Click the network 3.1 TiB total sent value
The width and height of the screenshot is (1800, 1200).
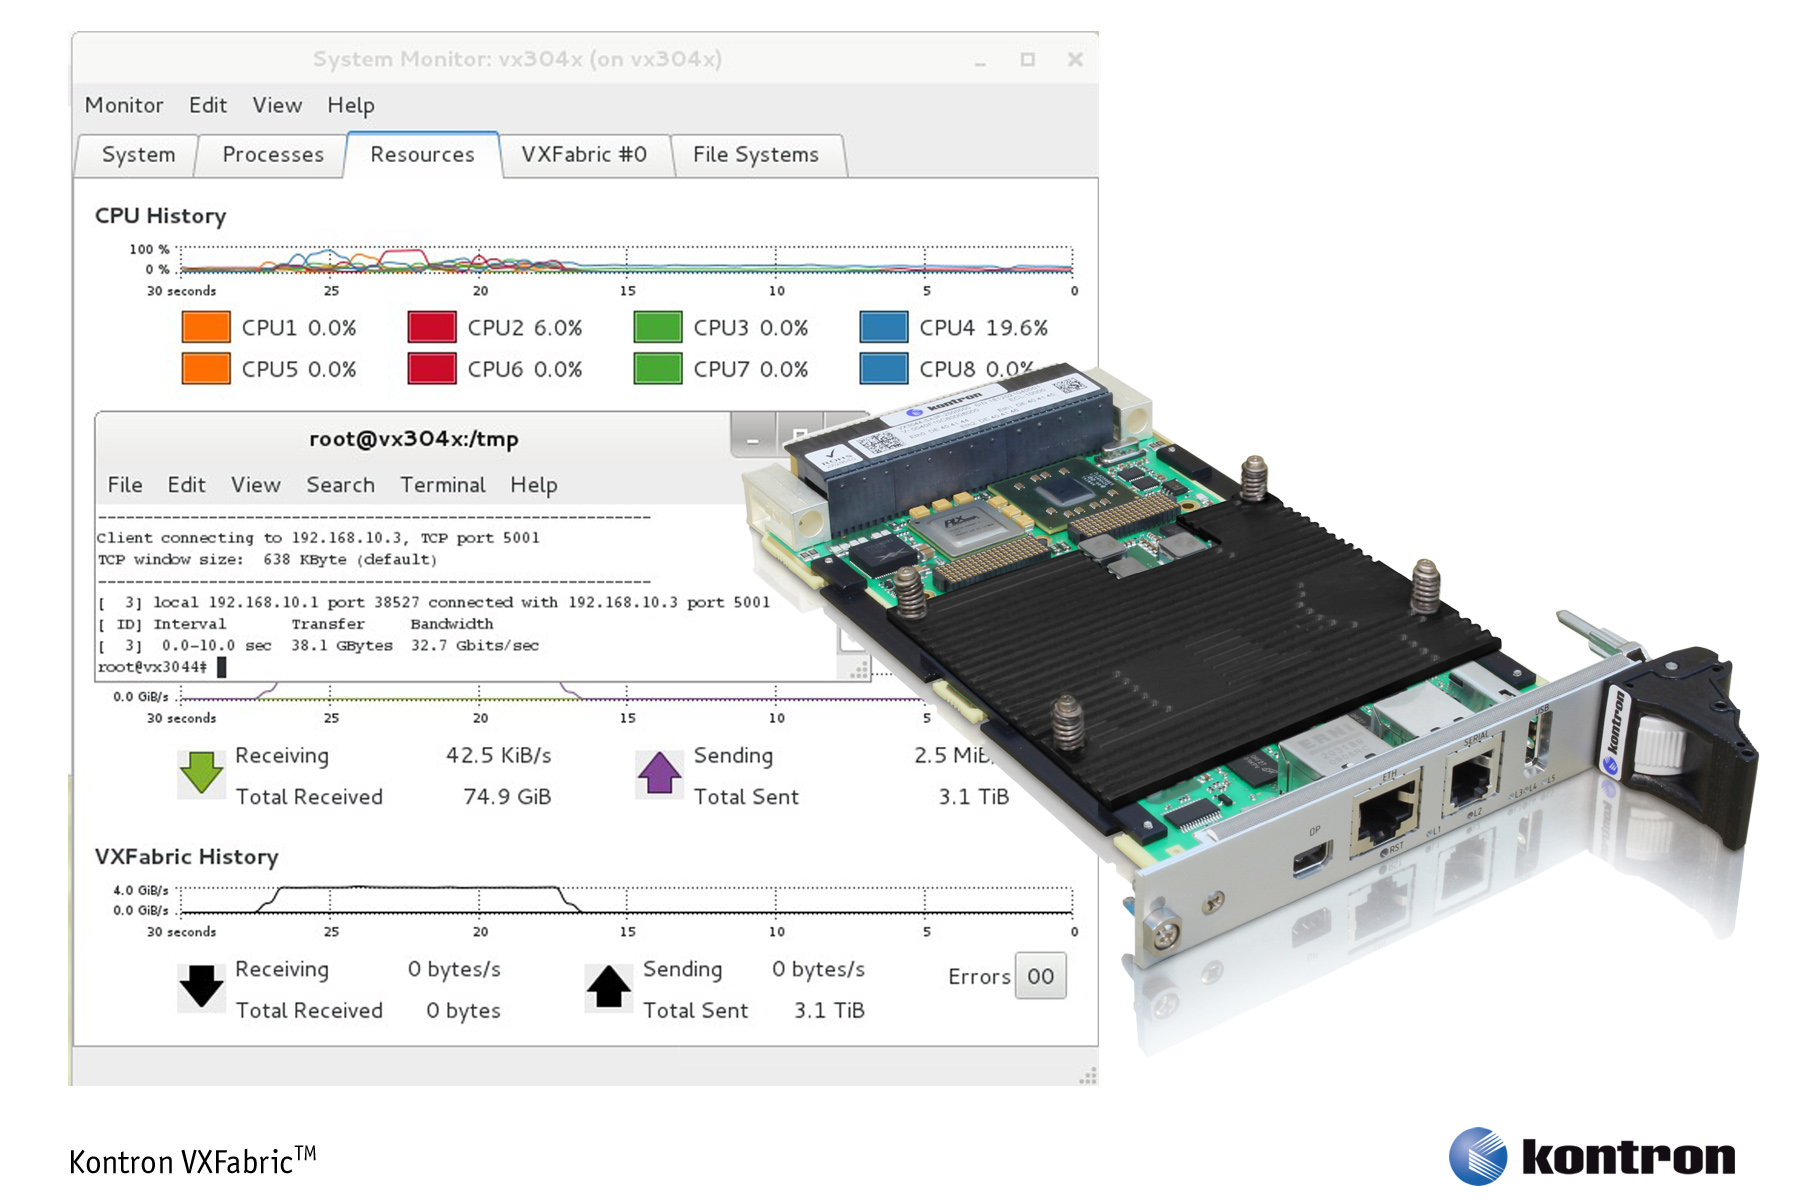click(x=974, y=797)
